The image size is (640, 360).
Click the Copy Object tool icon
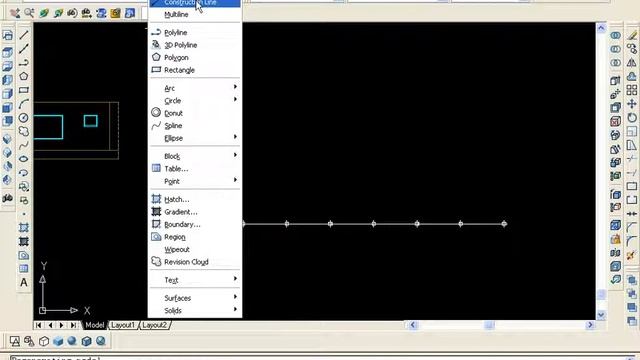point(632,49)
